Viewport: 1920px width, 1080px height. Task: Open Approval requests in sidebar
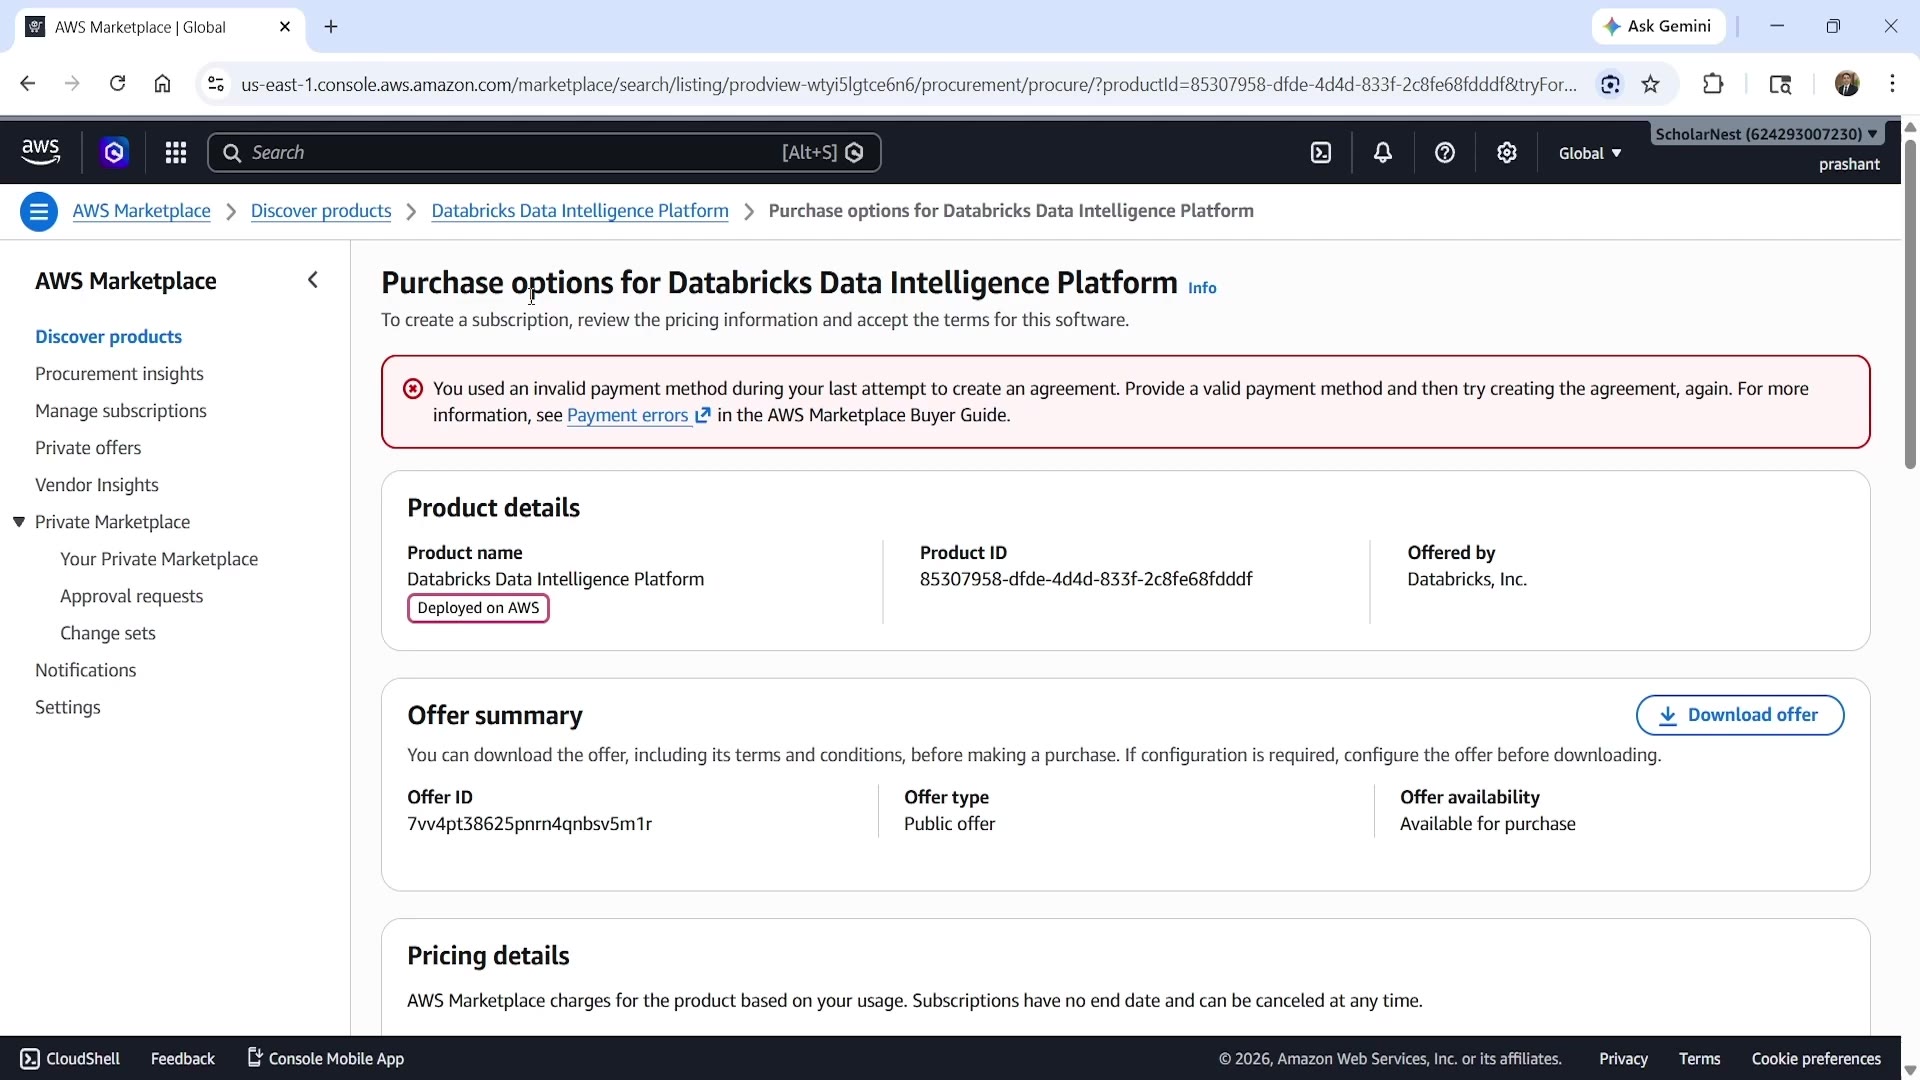click(x=131, y=596)
